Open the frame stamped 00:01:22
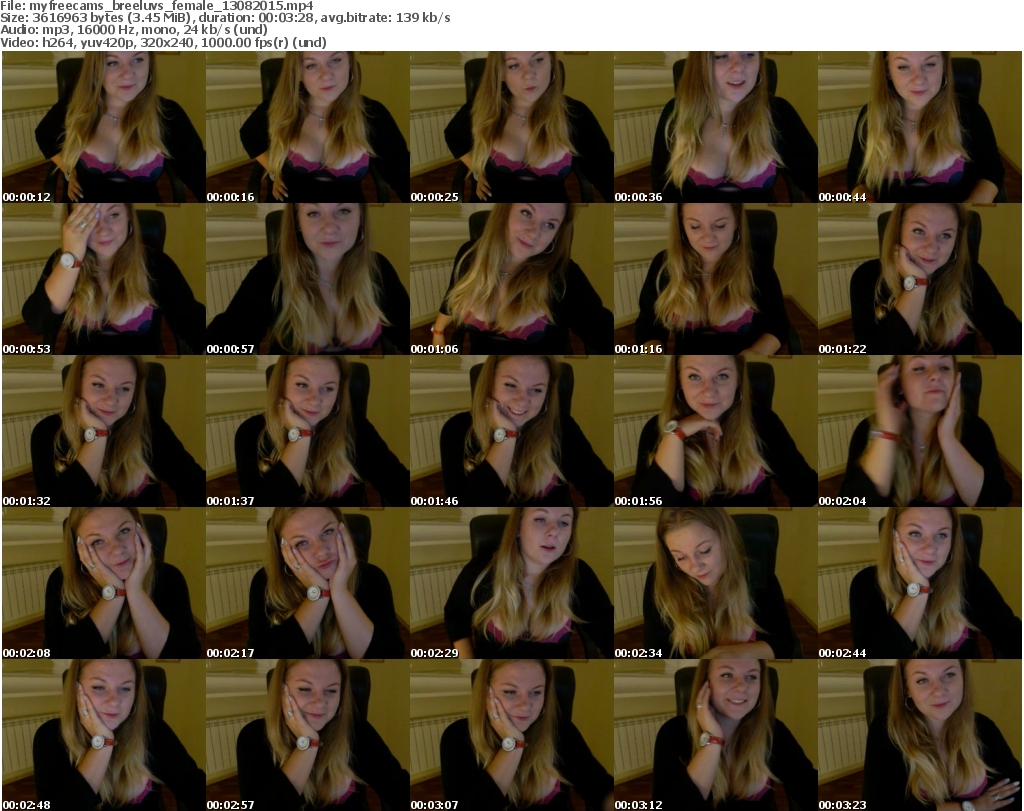 (920, 279)
